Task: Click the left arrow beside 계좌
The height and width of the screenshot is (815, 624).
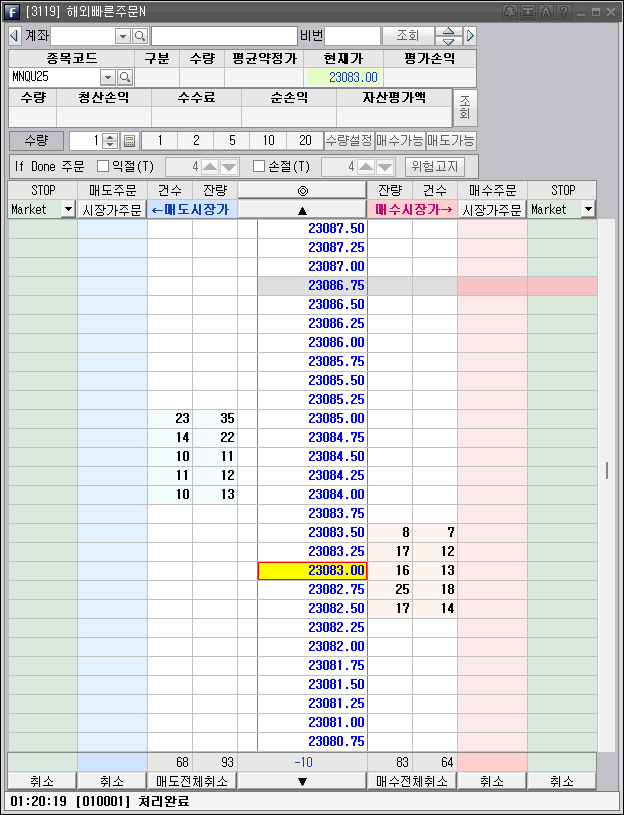Action: coord(14,36)
